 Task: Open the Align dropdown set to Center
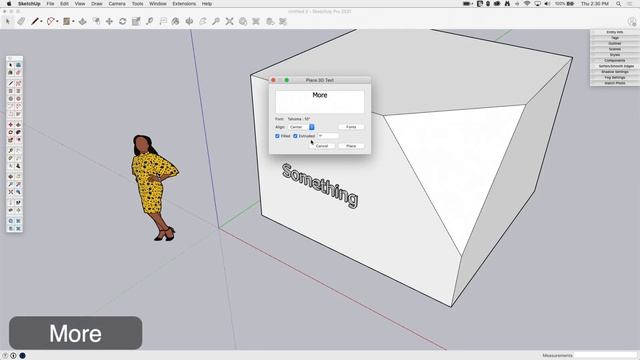[301, 127]
